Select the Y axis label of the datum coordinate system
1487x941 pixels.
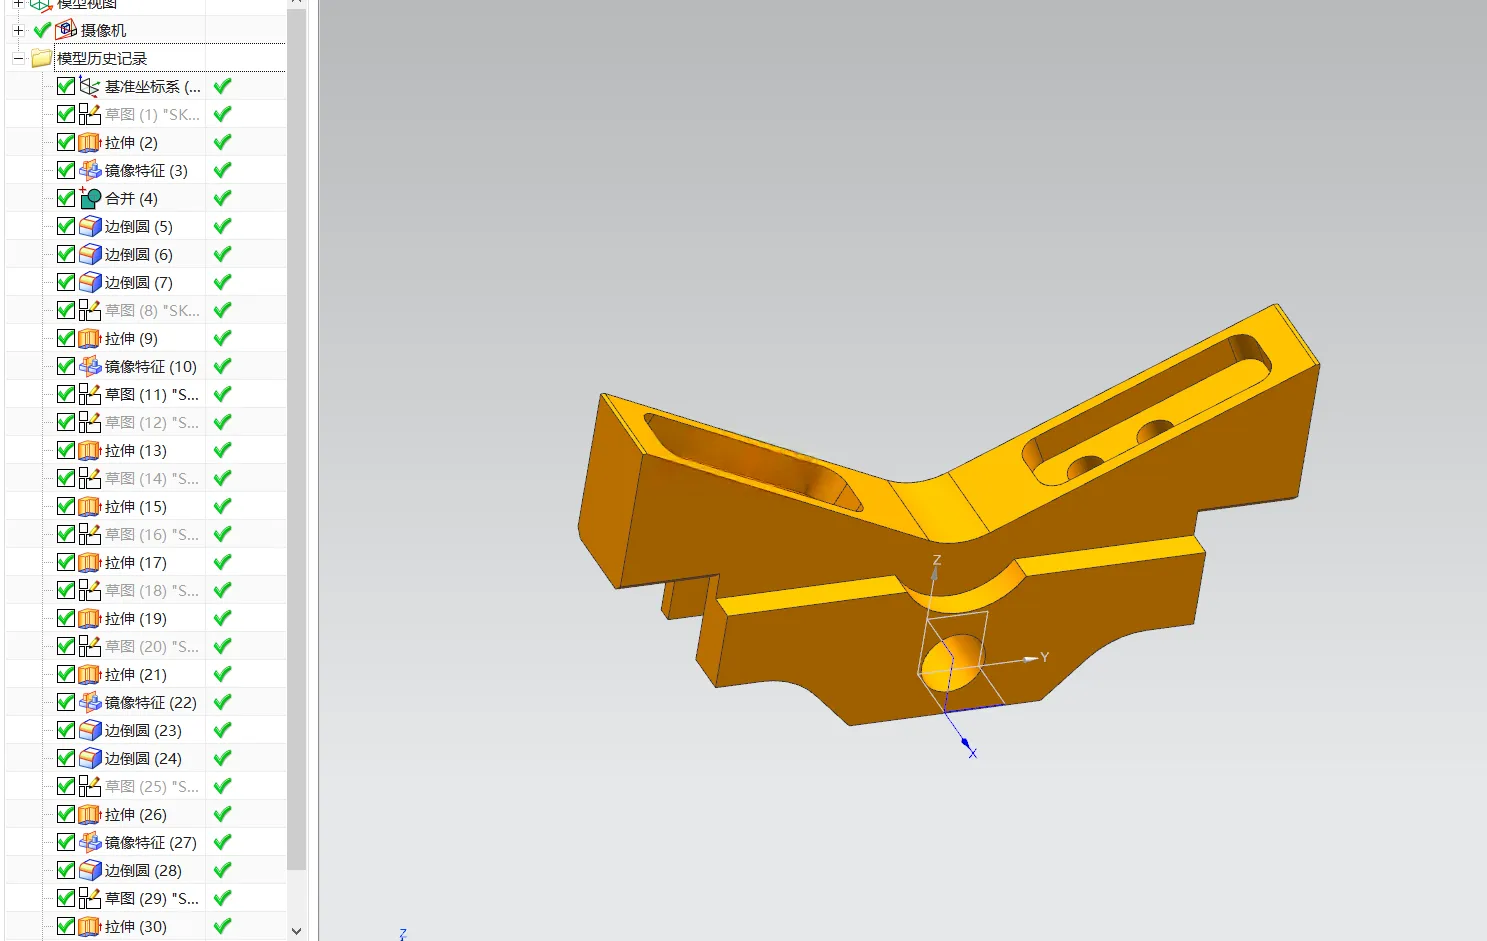pyautogui.click(x=1044, y=657)
